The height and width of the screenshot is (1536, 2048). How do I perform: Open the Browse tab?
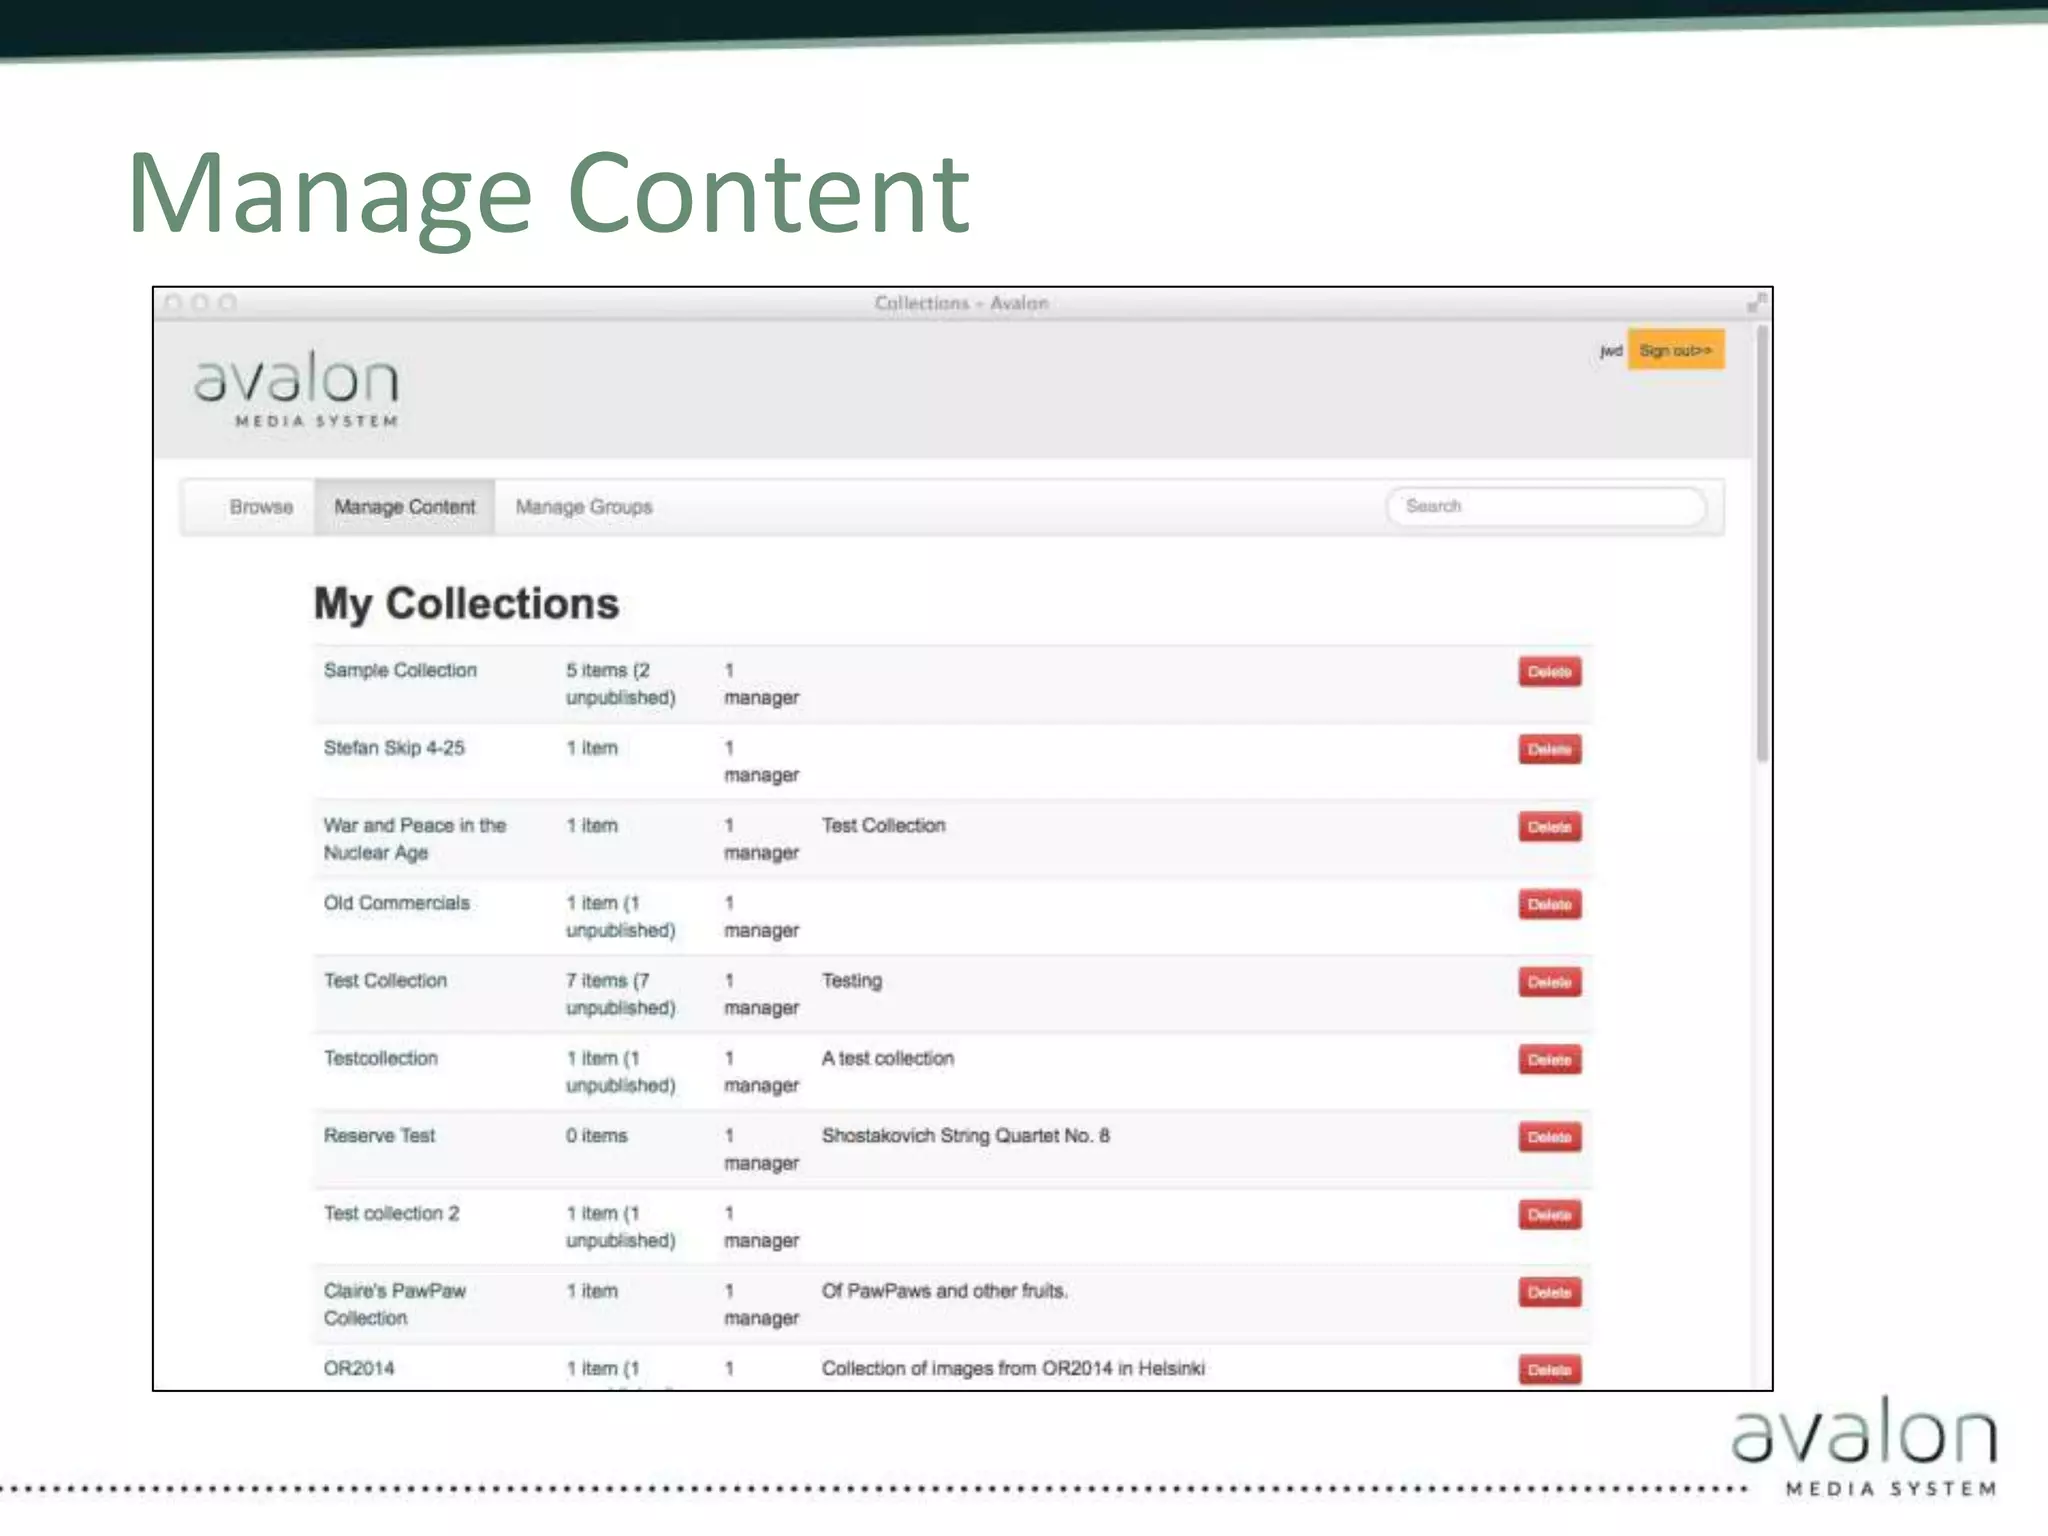[261, 507]
